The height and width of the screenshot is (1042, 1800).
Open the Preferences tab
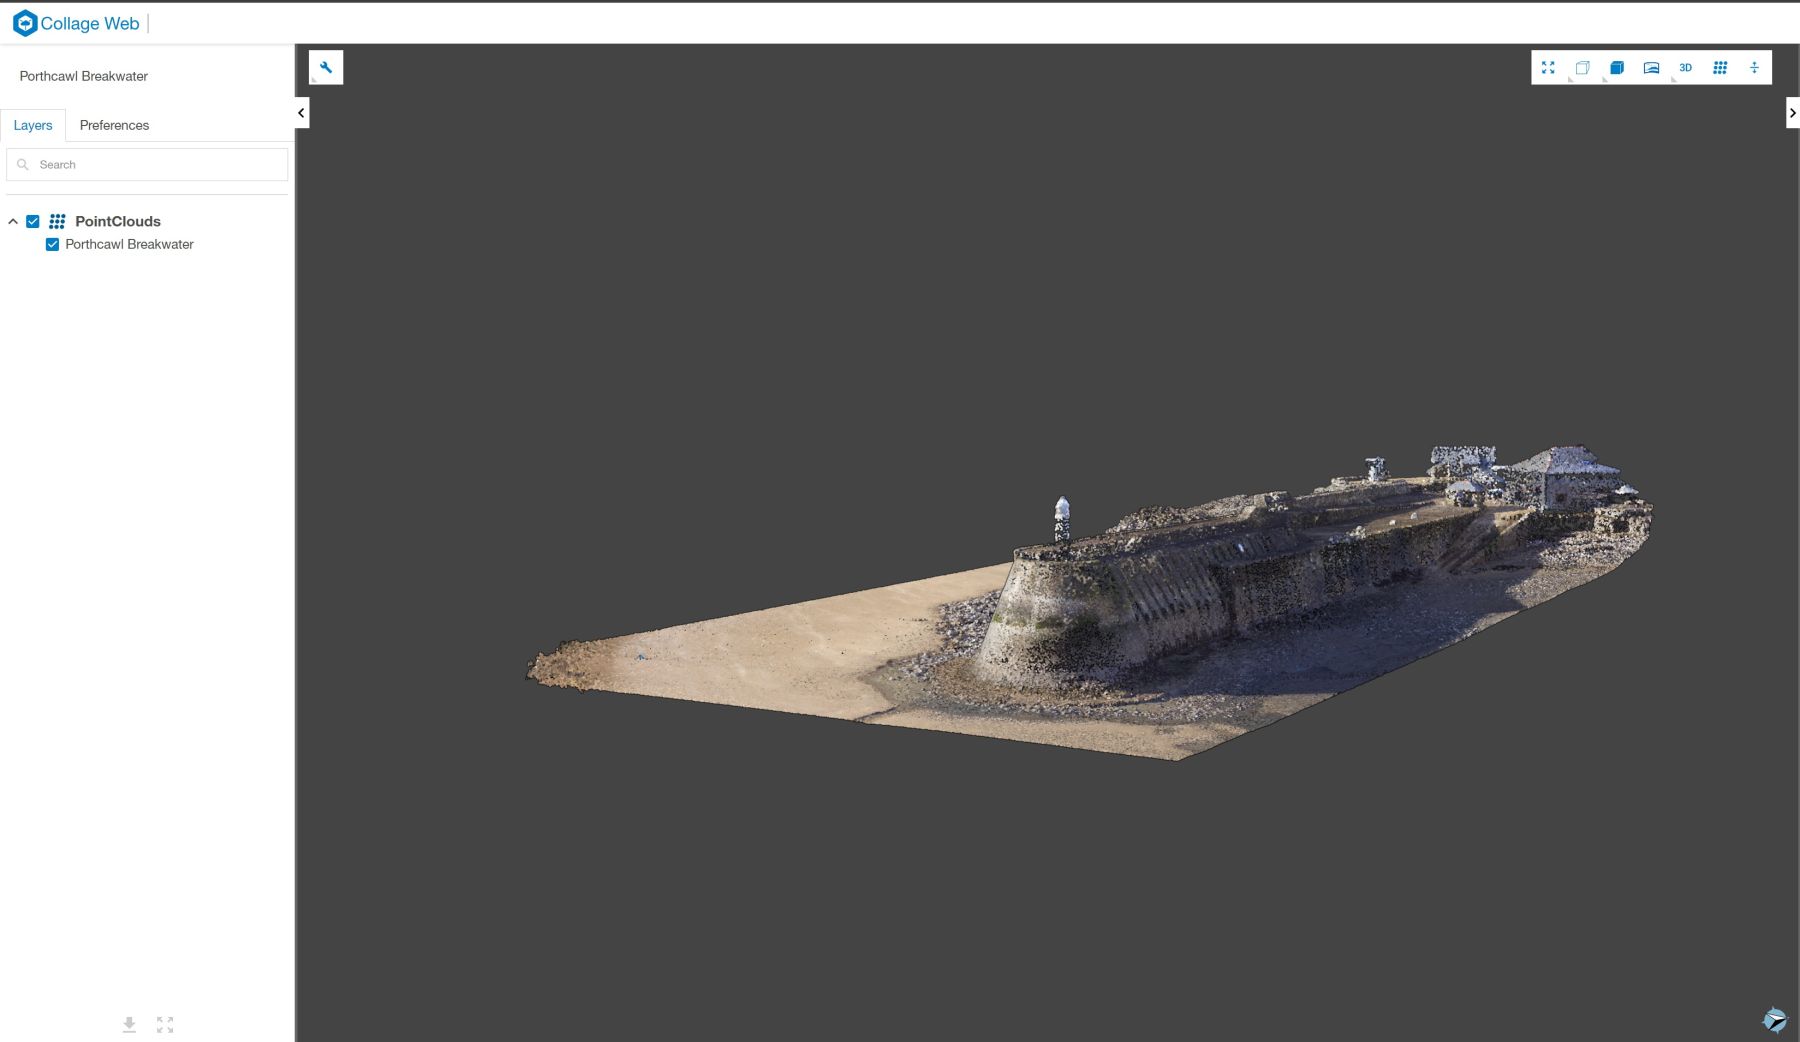pos(114,125)
